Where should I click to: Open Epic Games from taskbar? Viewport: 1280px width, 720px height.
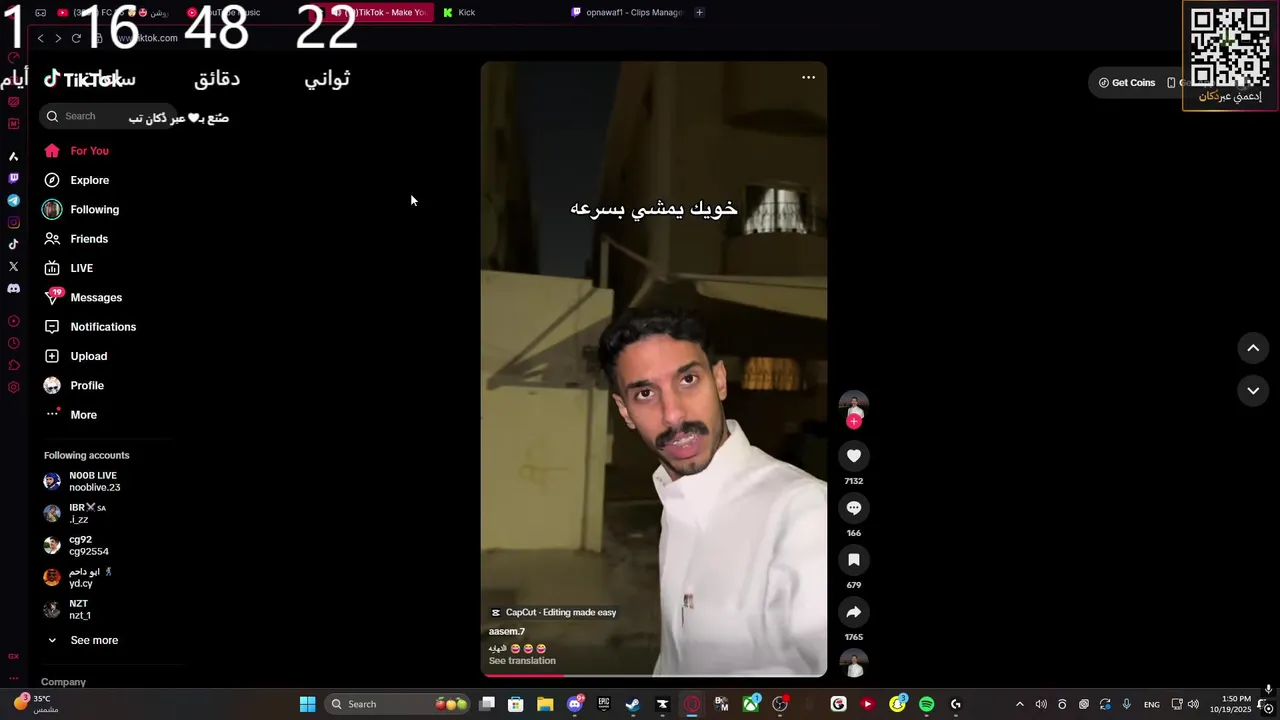604,704
